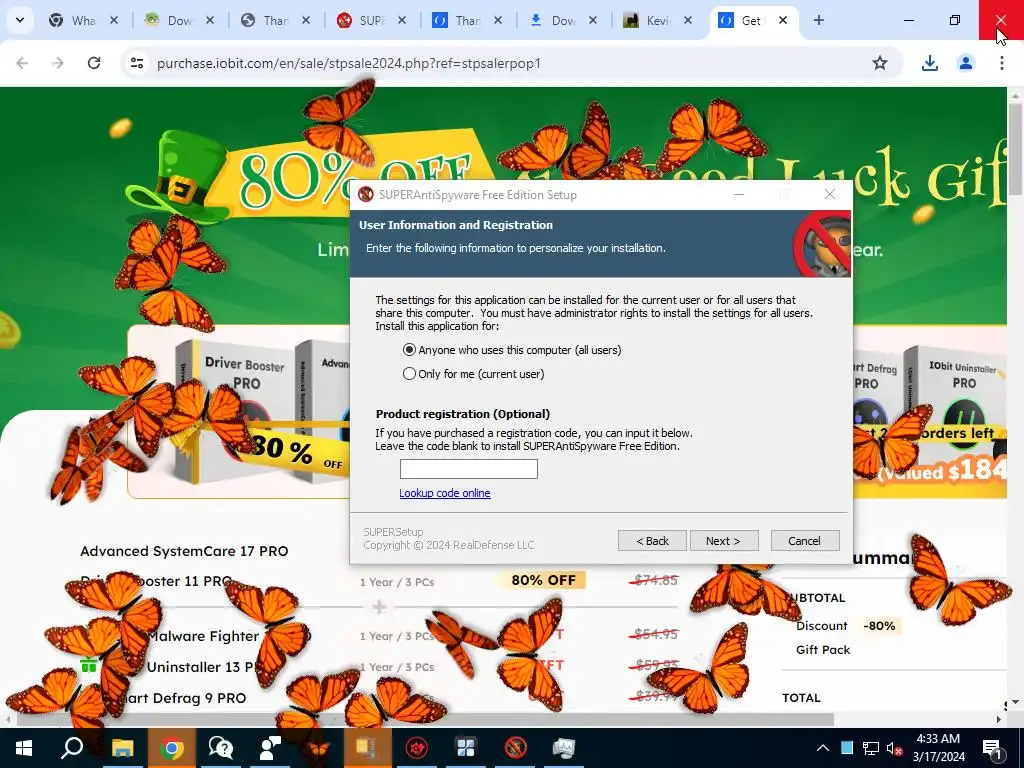Click Chrome icon in taskbar
1024x768 pixels.
[x=172, y=748]
